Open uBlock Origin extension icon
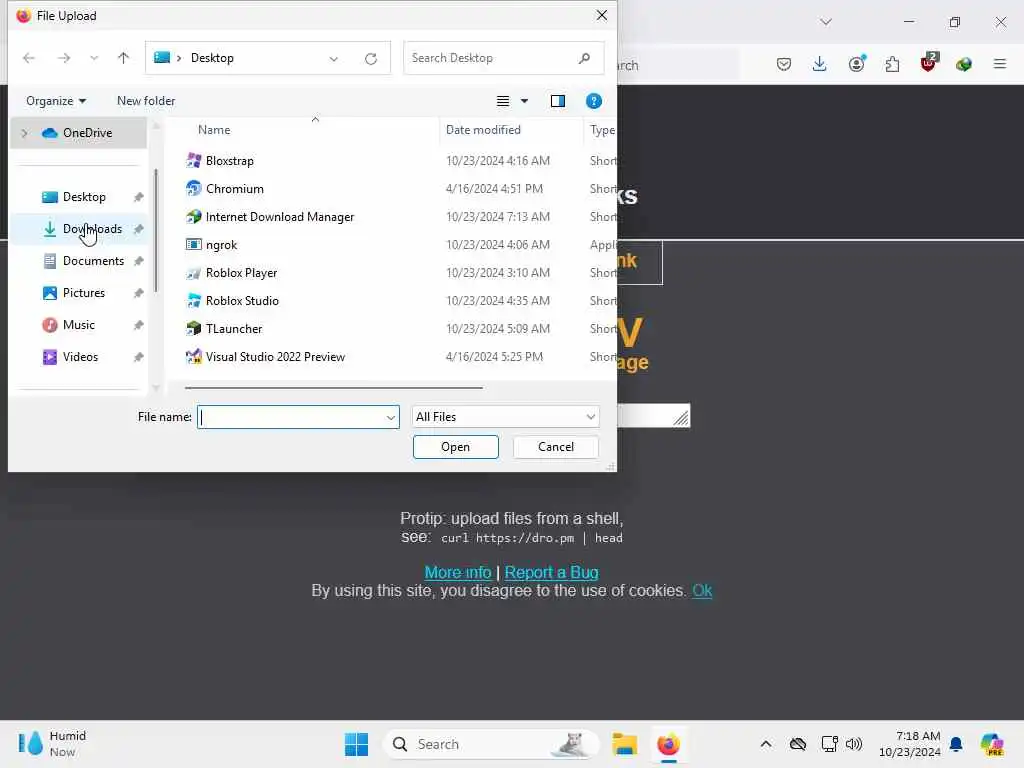1024x768 pixels. (x=929, y=63)
